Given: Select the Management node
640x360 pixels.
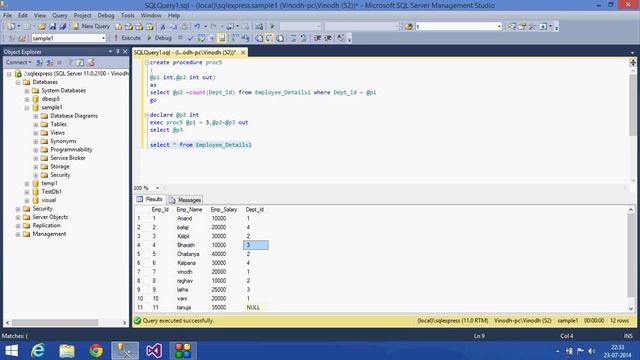Looking at the screenshot, I should pos(49,234).
